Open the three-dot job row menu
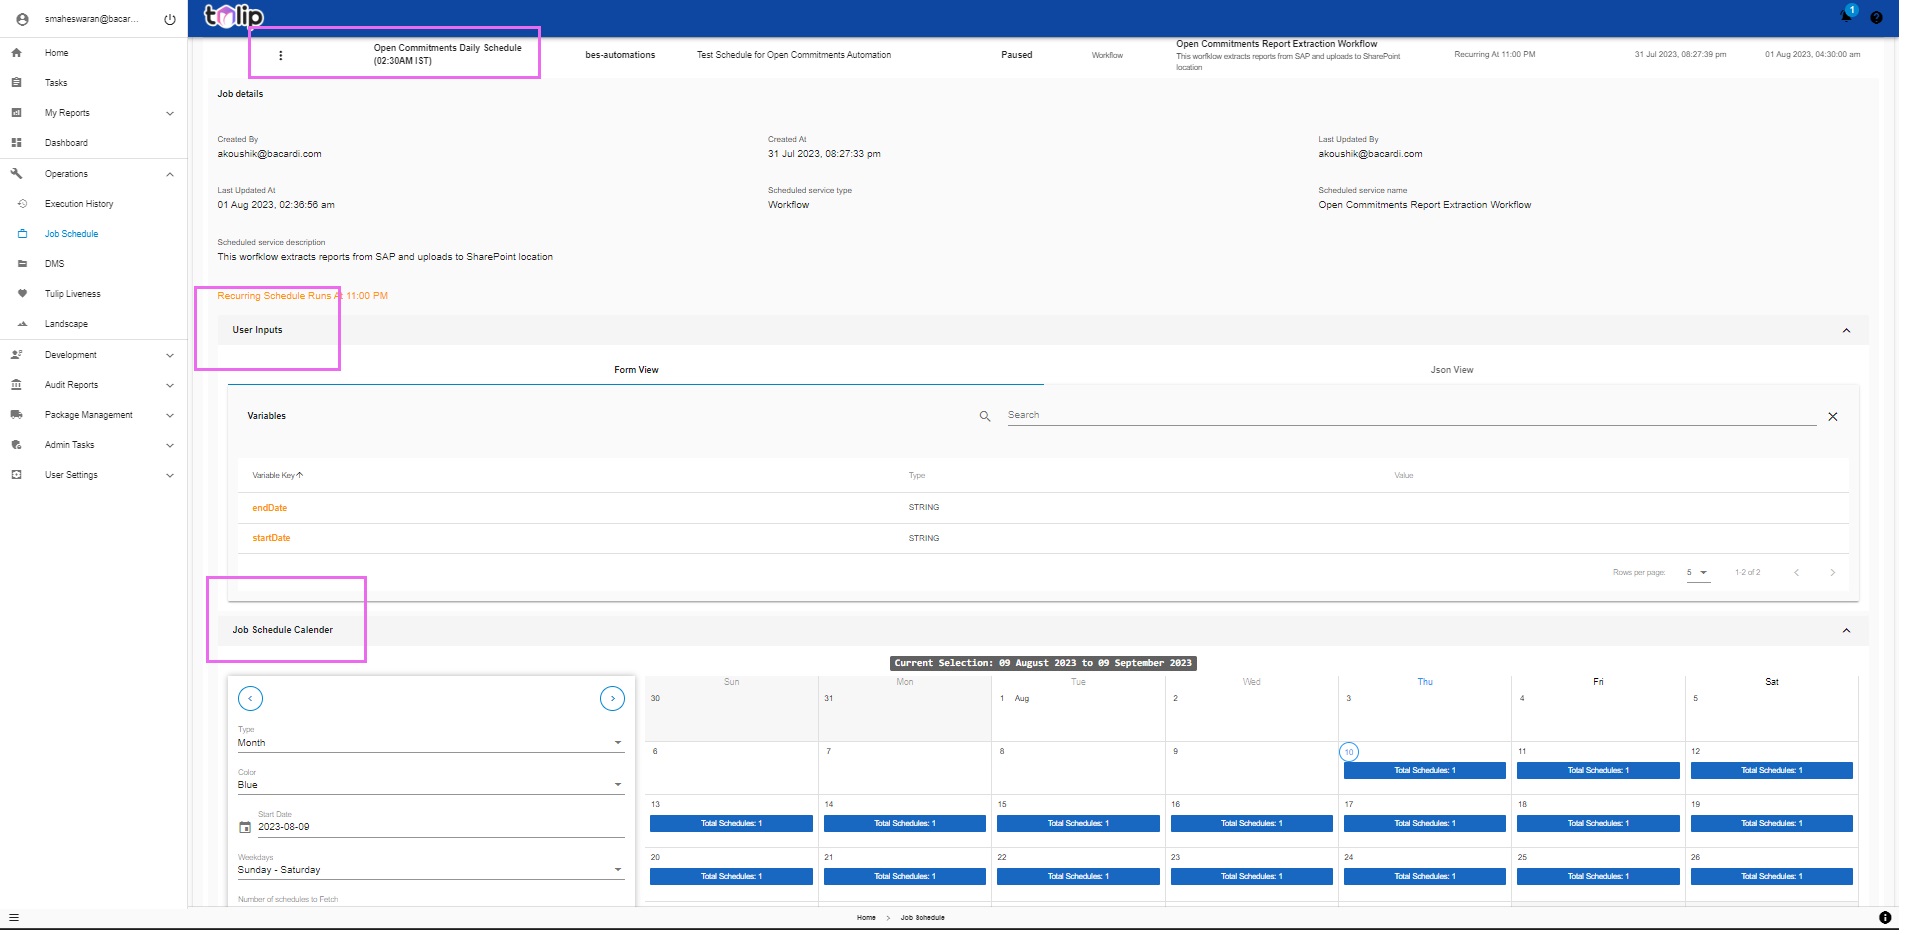The image size is (1915, 935). click(280, 55)
